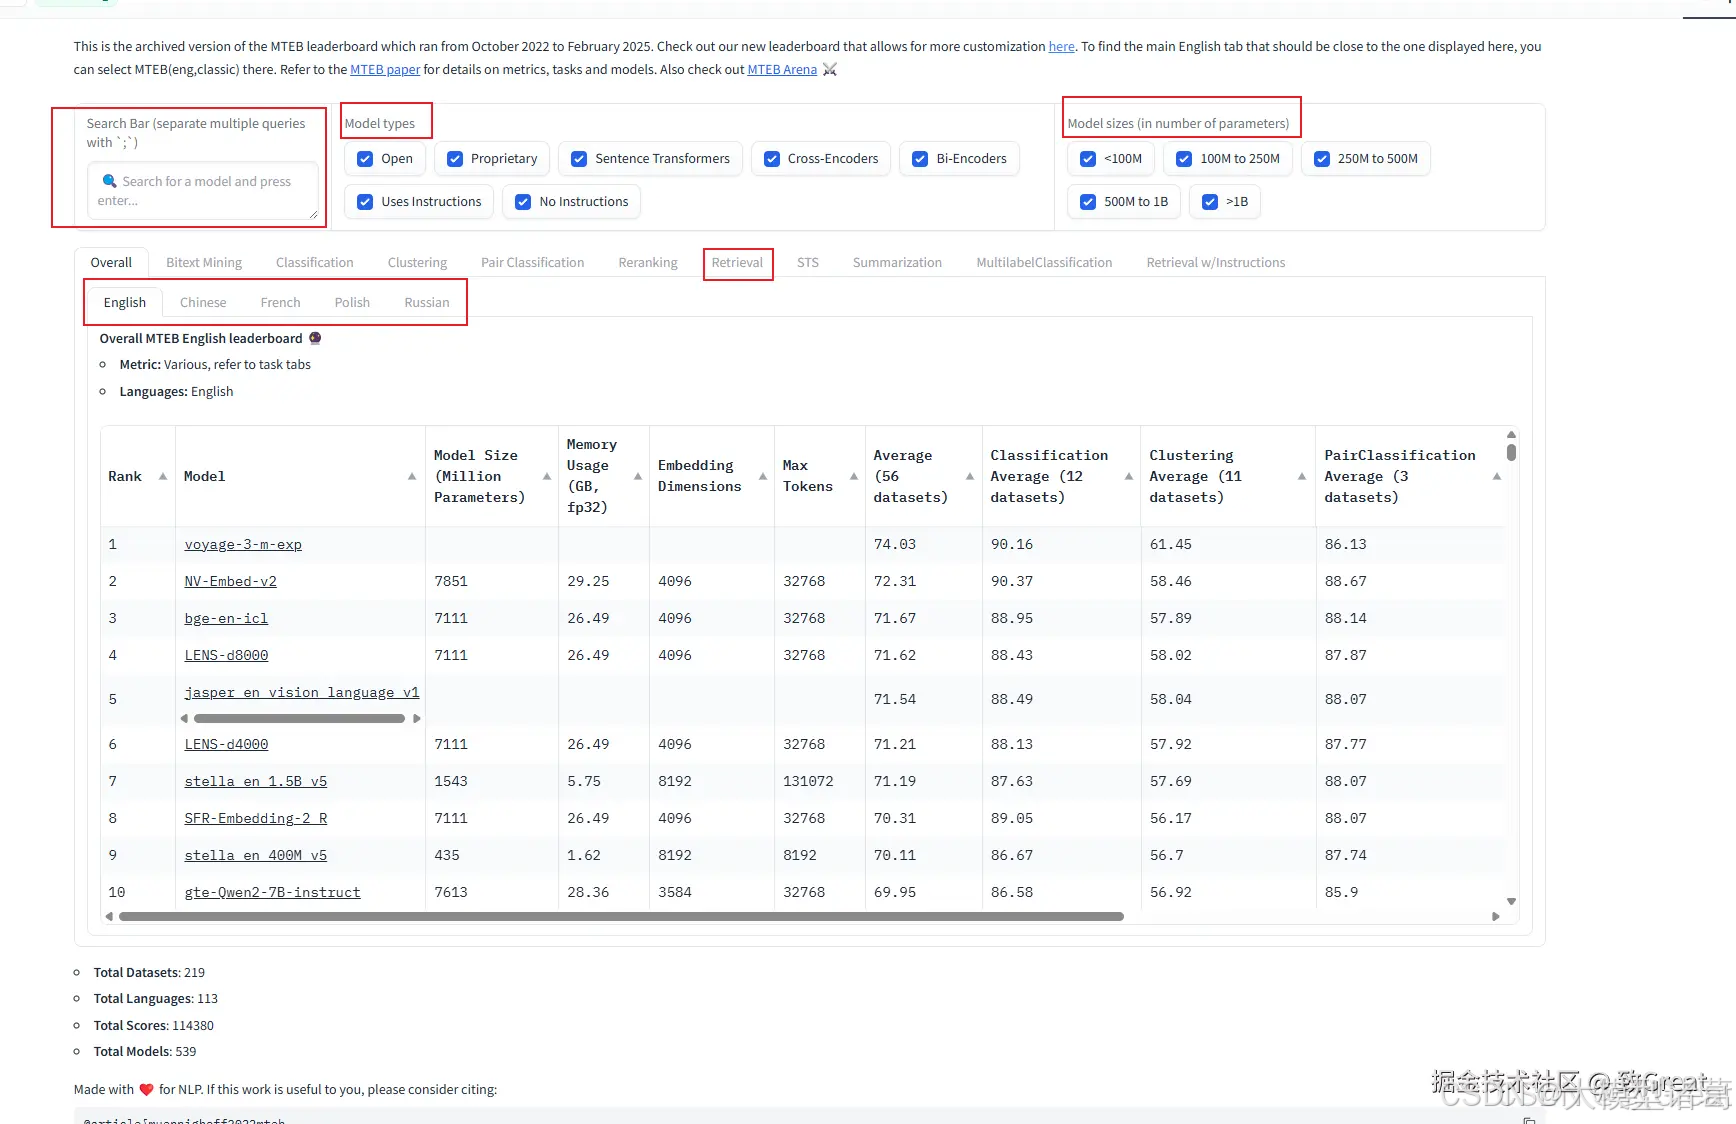Viewport: 1736px width, 1124px height.
Task: Sort by Average (56 datasets) arrow
Action: [970, 476]
